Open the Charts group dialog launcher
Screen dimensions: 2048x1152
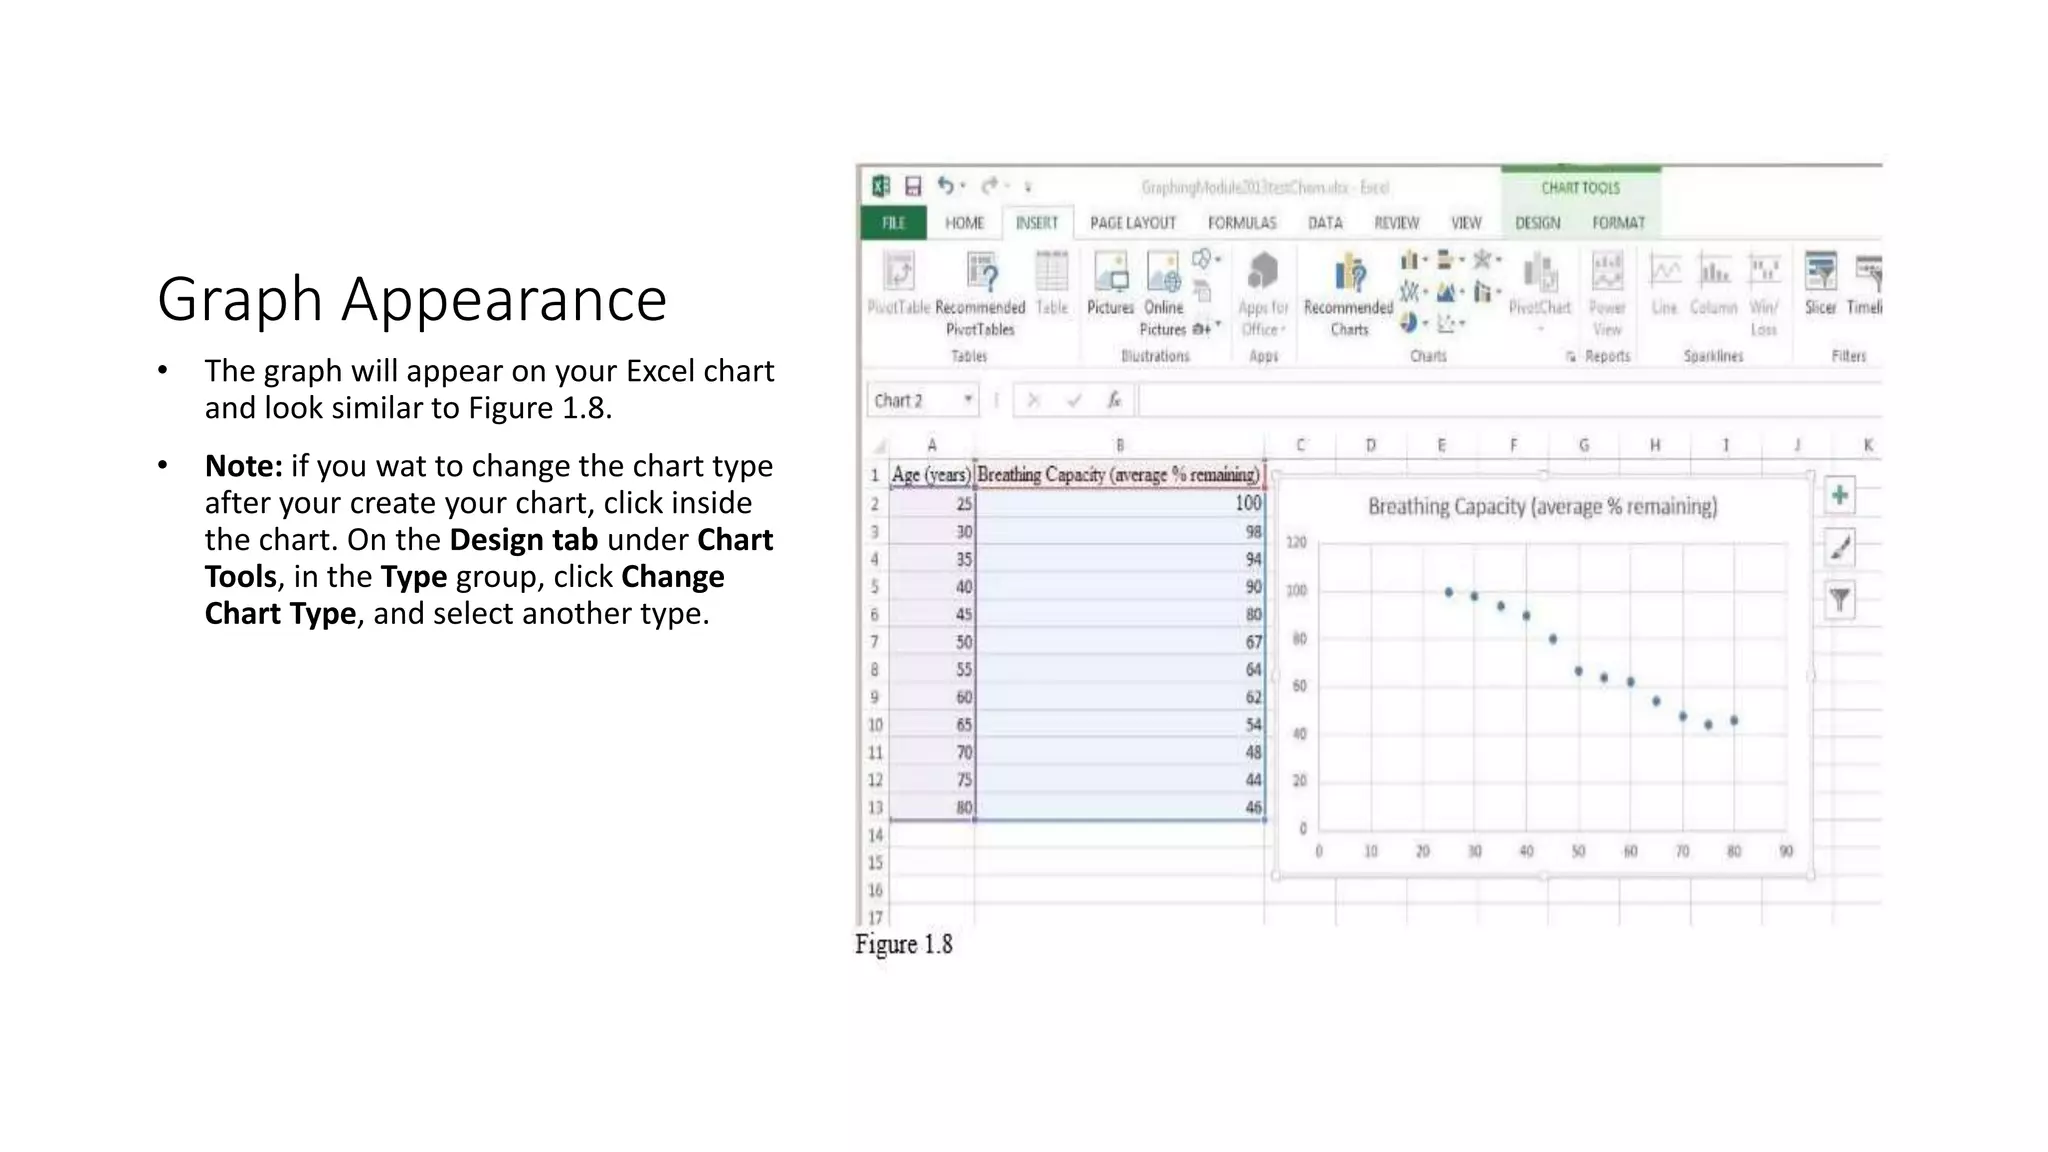[x=1570, y=356]
